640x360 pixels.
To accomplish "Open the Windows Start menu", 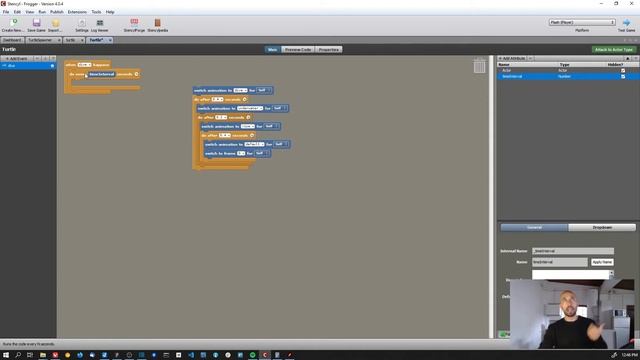I will [x=6, y=355].
